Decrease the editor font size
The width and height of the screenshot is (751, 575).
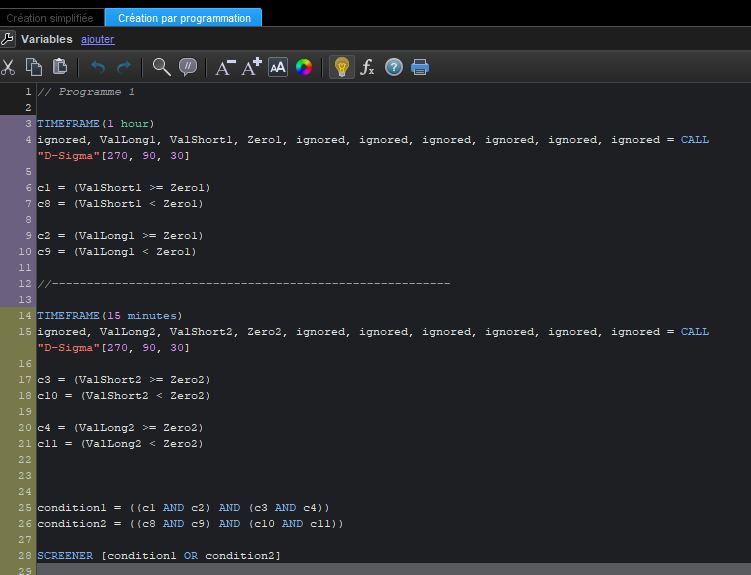pyautogui.click(x=225, y=67)
